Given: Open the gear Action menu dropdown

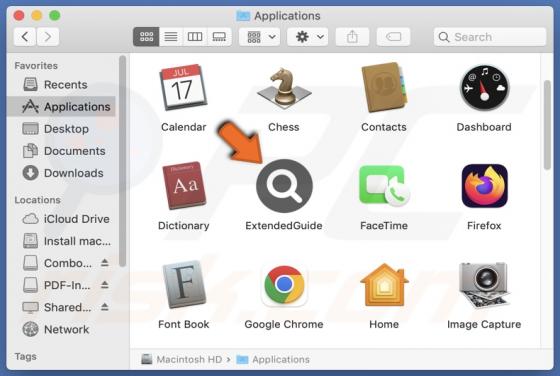Looking at the screenshot, I should (308, 36).
